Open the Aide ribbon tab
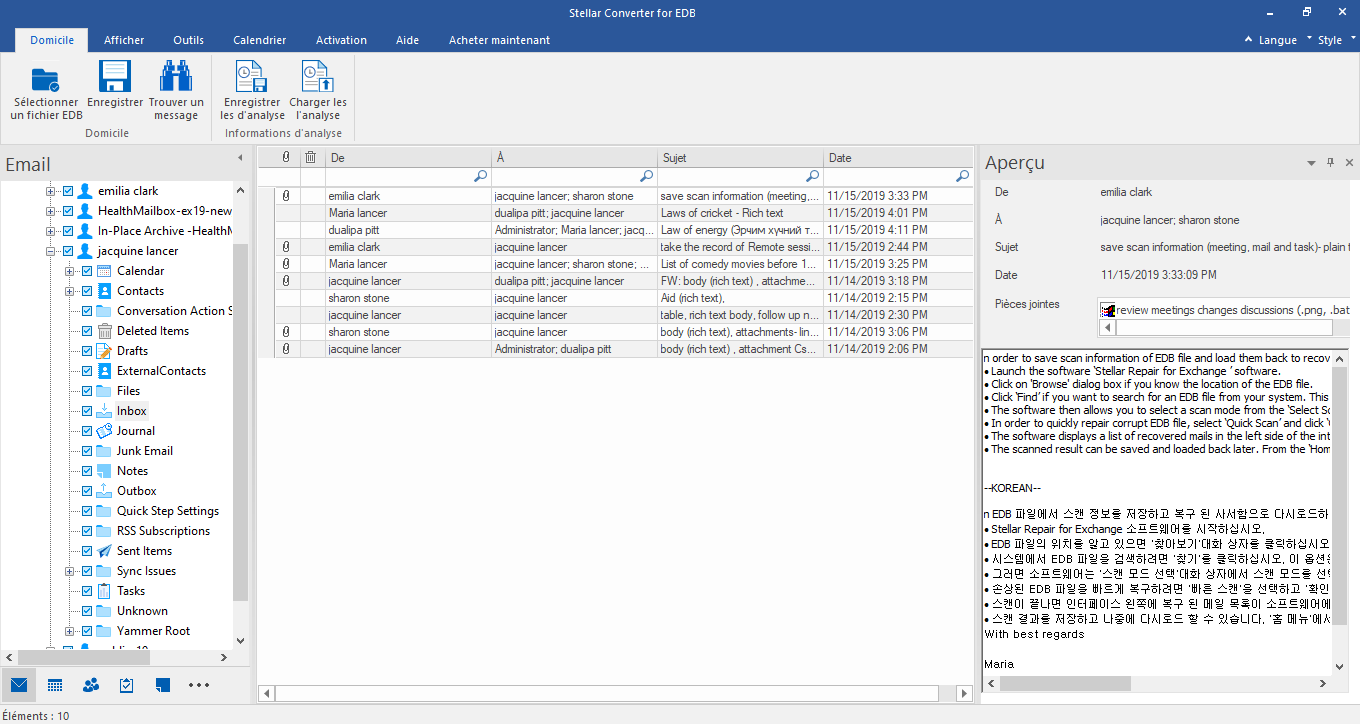Image resolution: width=1360 pixels, height=724 pixels. (407, 40)
